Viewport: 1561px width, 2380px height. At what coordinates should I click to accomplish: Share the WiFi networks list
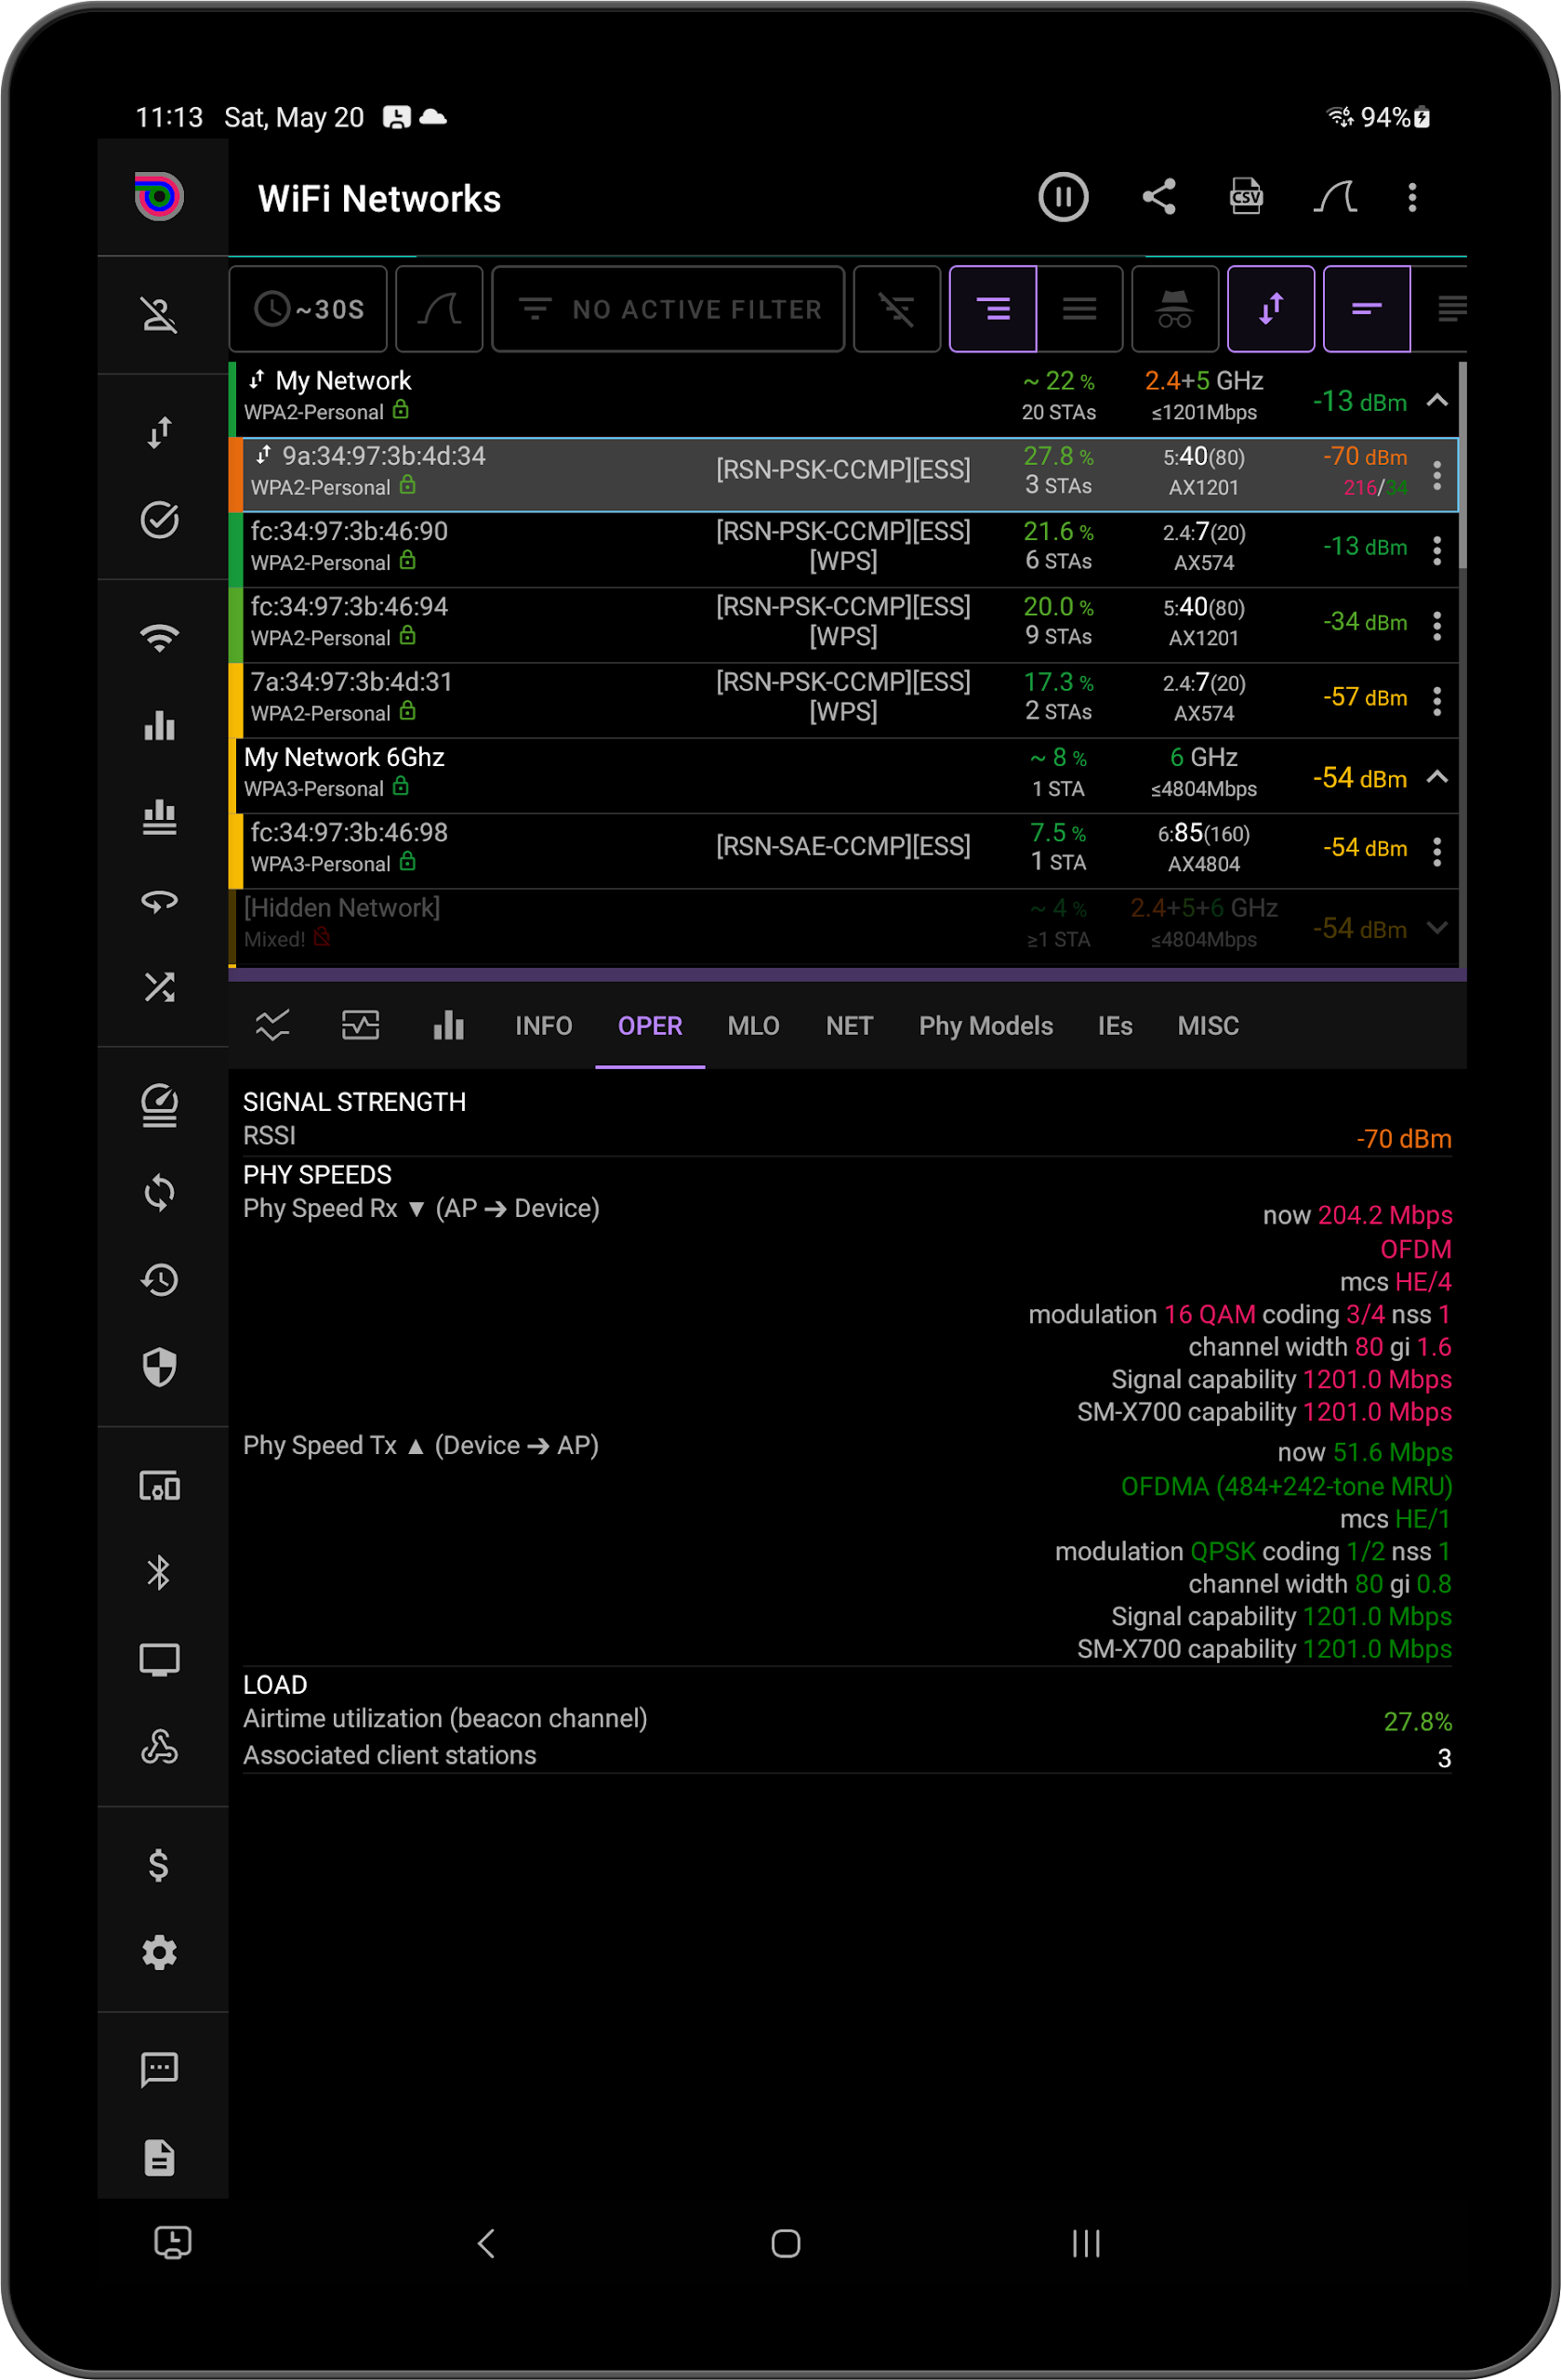1159,197
